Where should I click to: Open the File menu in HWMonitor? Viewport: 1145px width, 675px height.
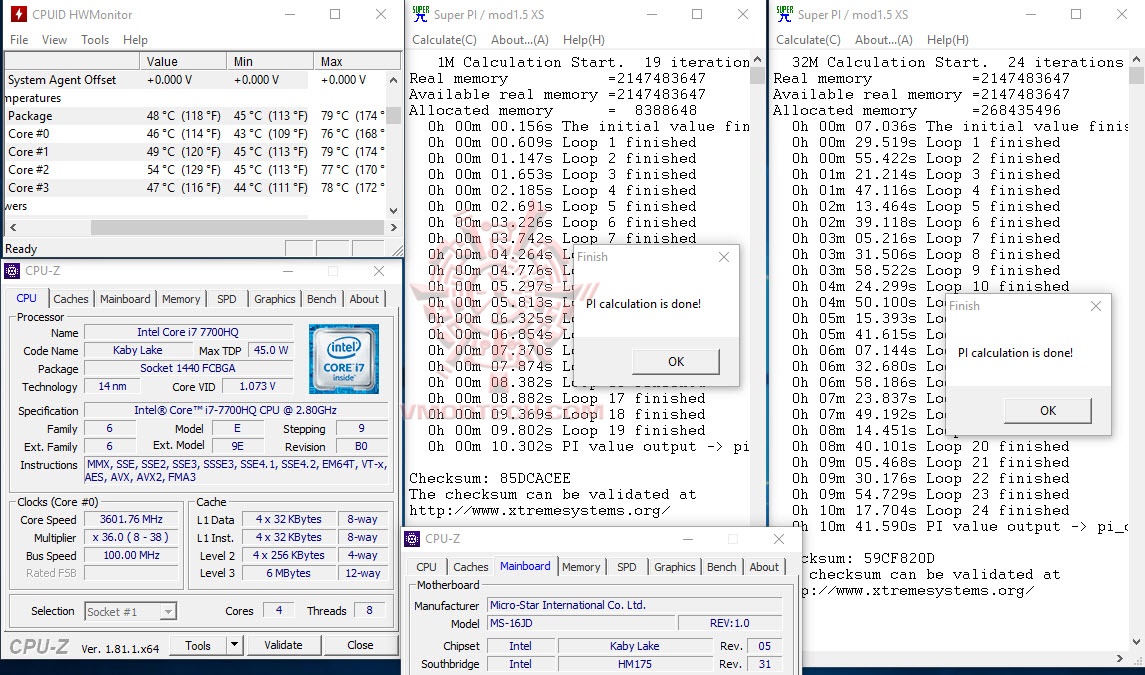19,39
